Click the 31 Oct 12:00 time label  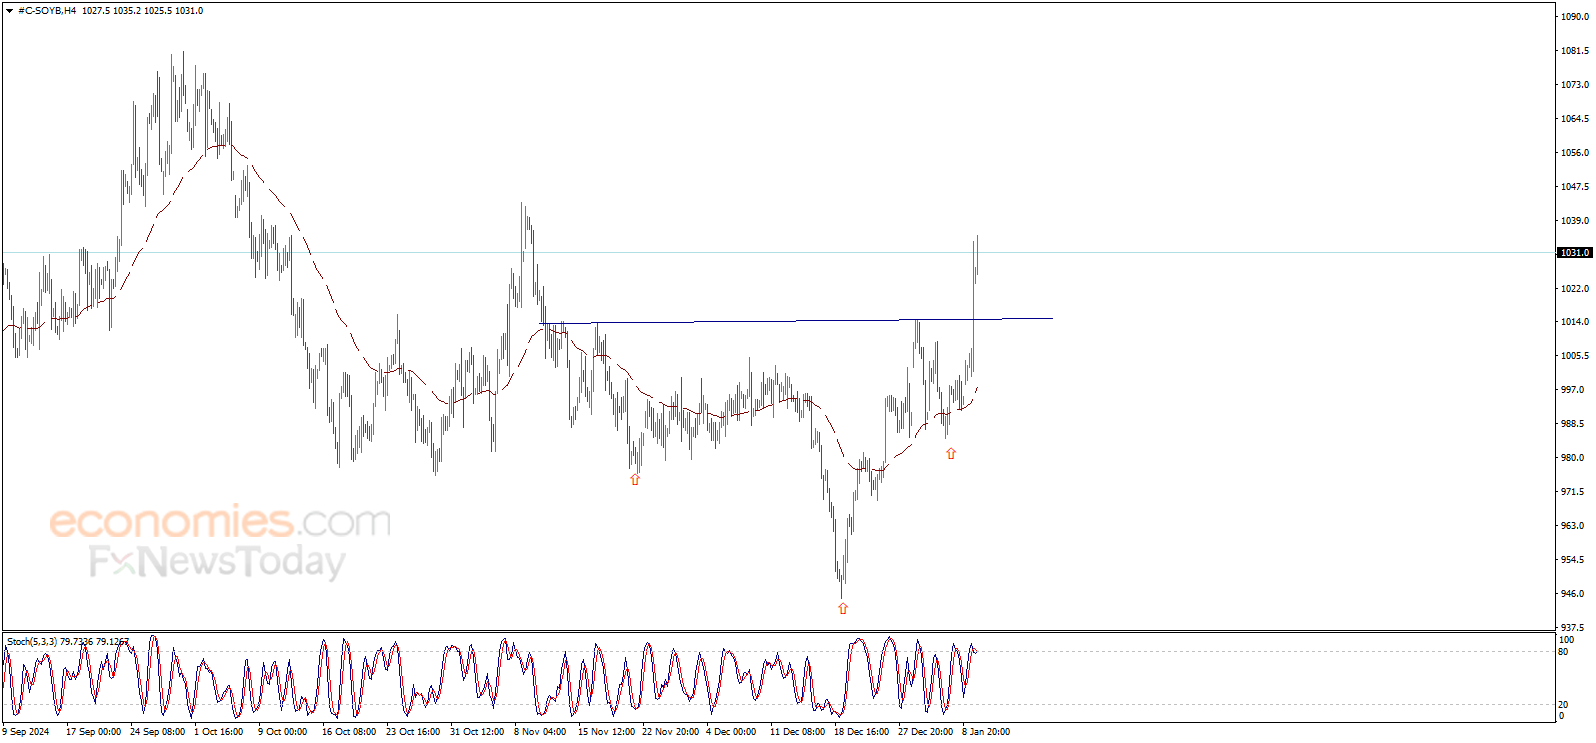(x=477, y=732)
